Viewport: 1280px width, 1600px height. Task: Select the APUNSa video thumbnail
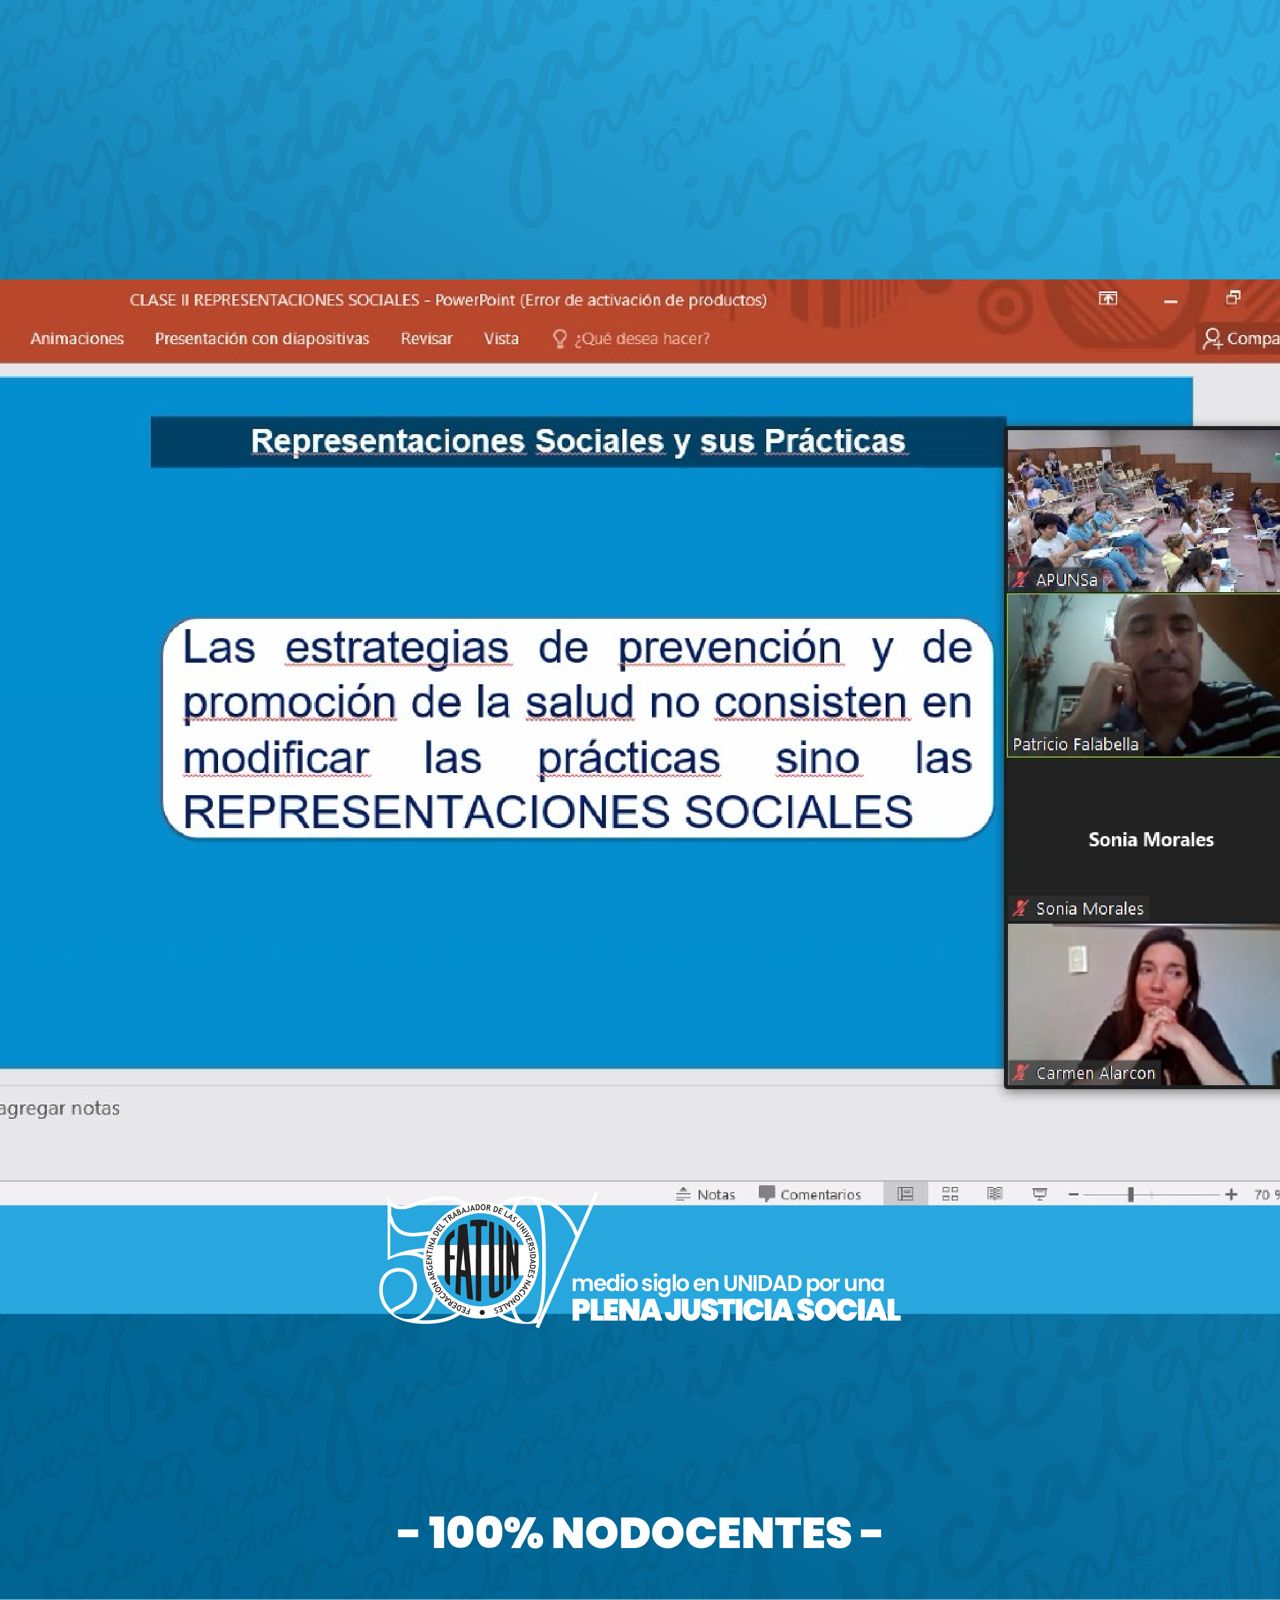tap(1143, 510)
